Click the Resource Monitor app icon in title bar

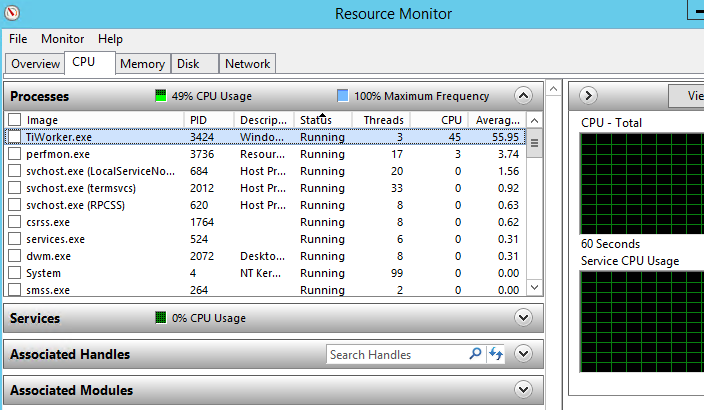12,13
